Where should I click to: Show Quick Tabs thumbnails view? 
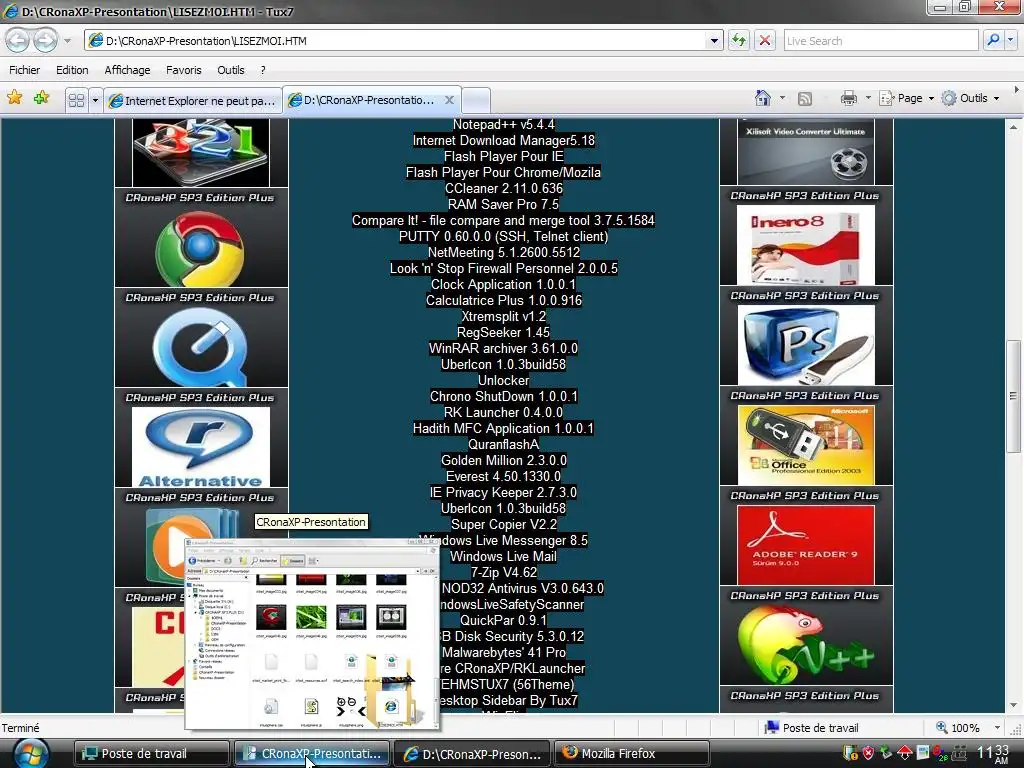point(76,100)
